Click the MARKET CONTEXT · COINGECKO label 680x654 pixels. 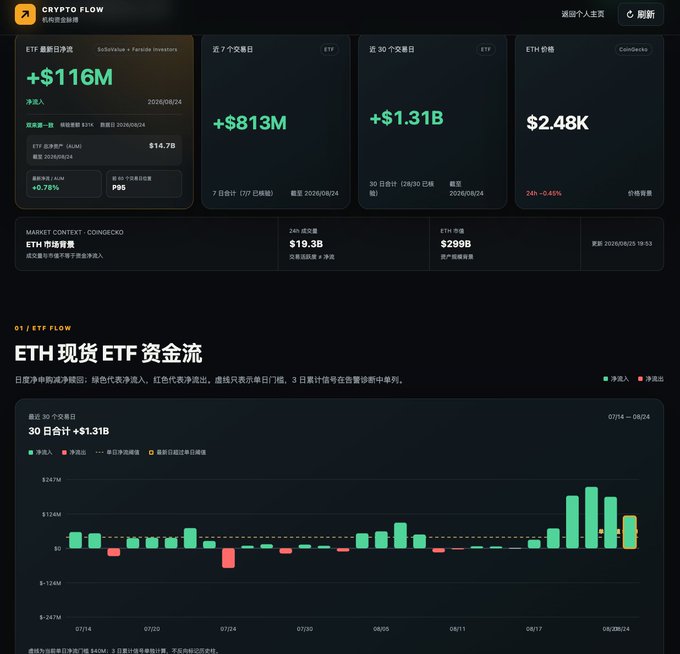[x=75, y=232]
